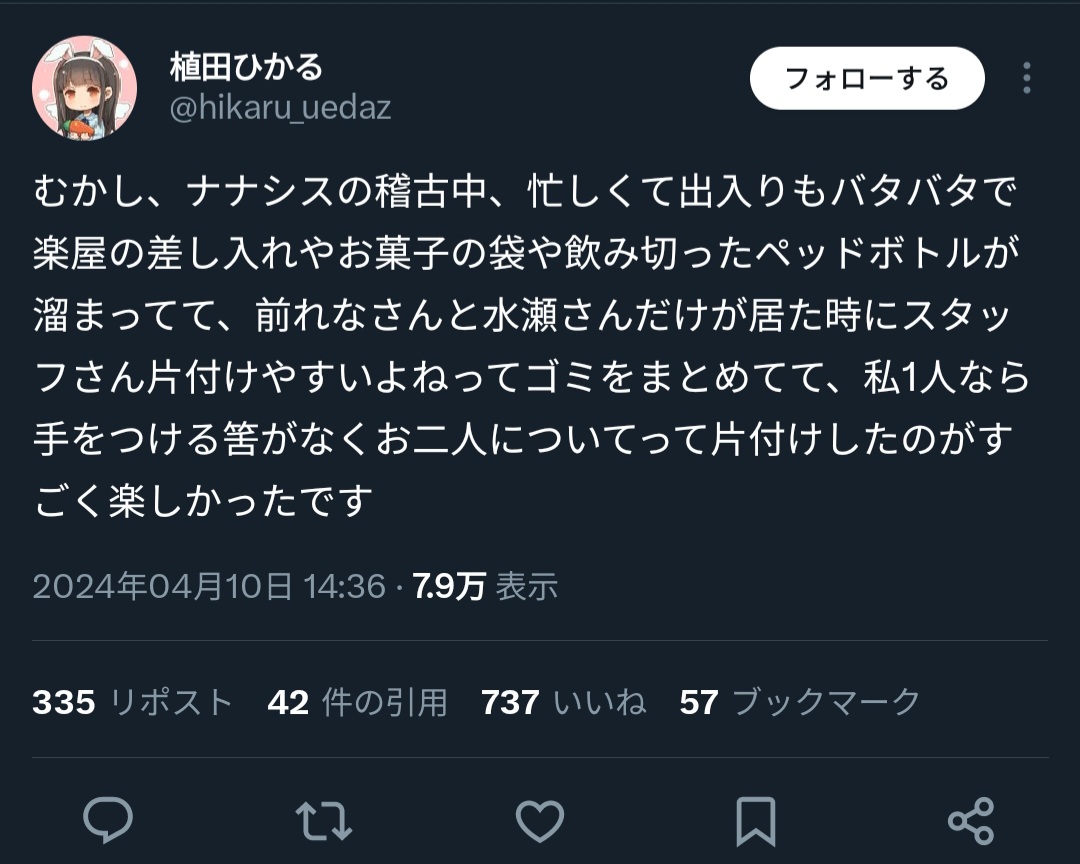
Task: Click the reply speech bubble icon
Action: point(107,820)
